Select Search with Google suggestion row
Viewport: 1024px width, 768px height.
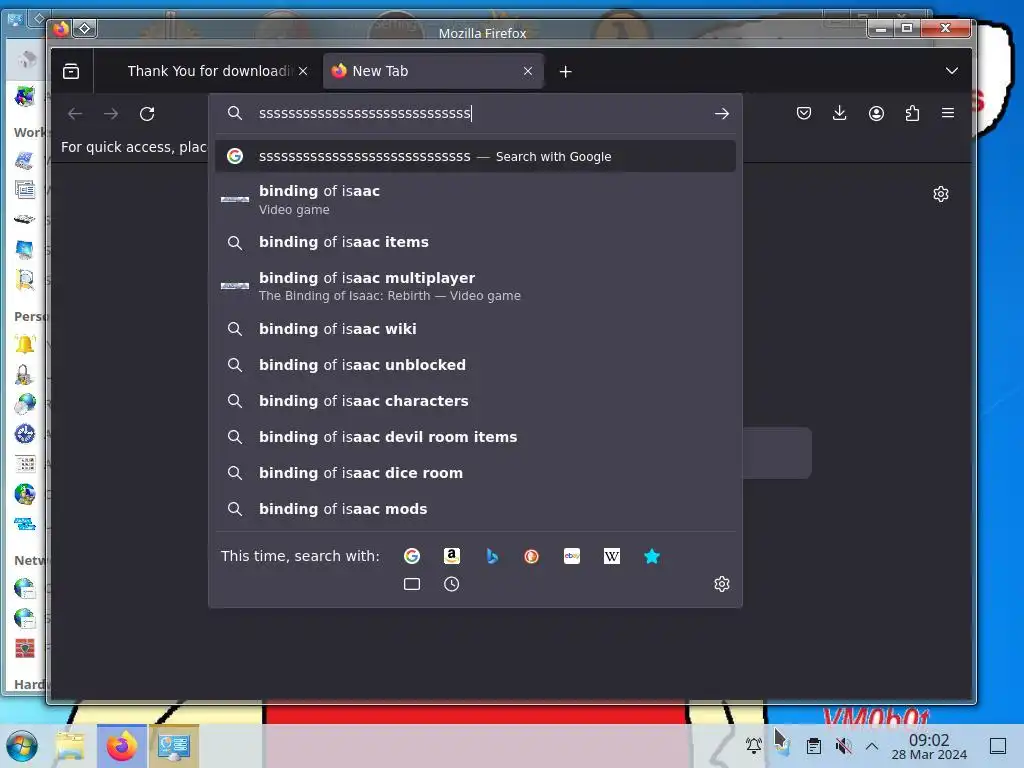pyautogui.click(x=475, y=156)
